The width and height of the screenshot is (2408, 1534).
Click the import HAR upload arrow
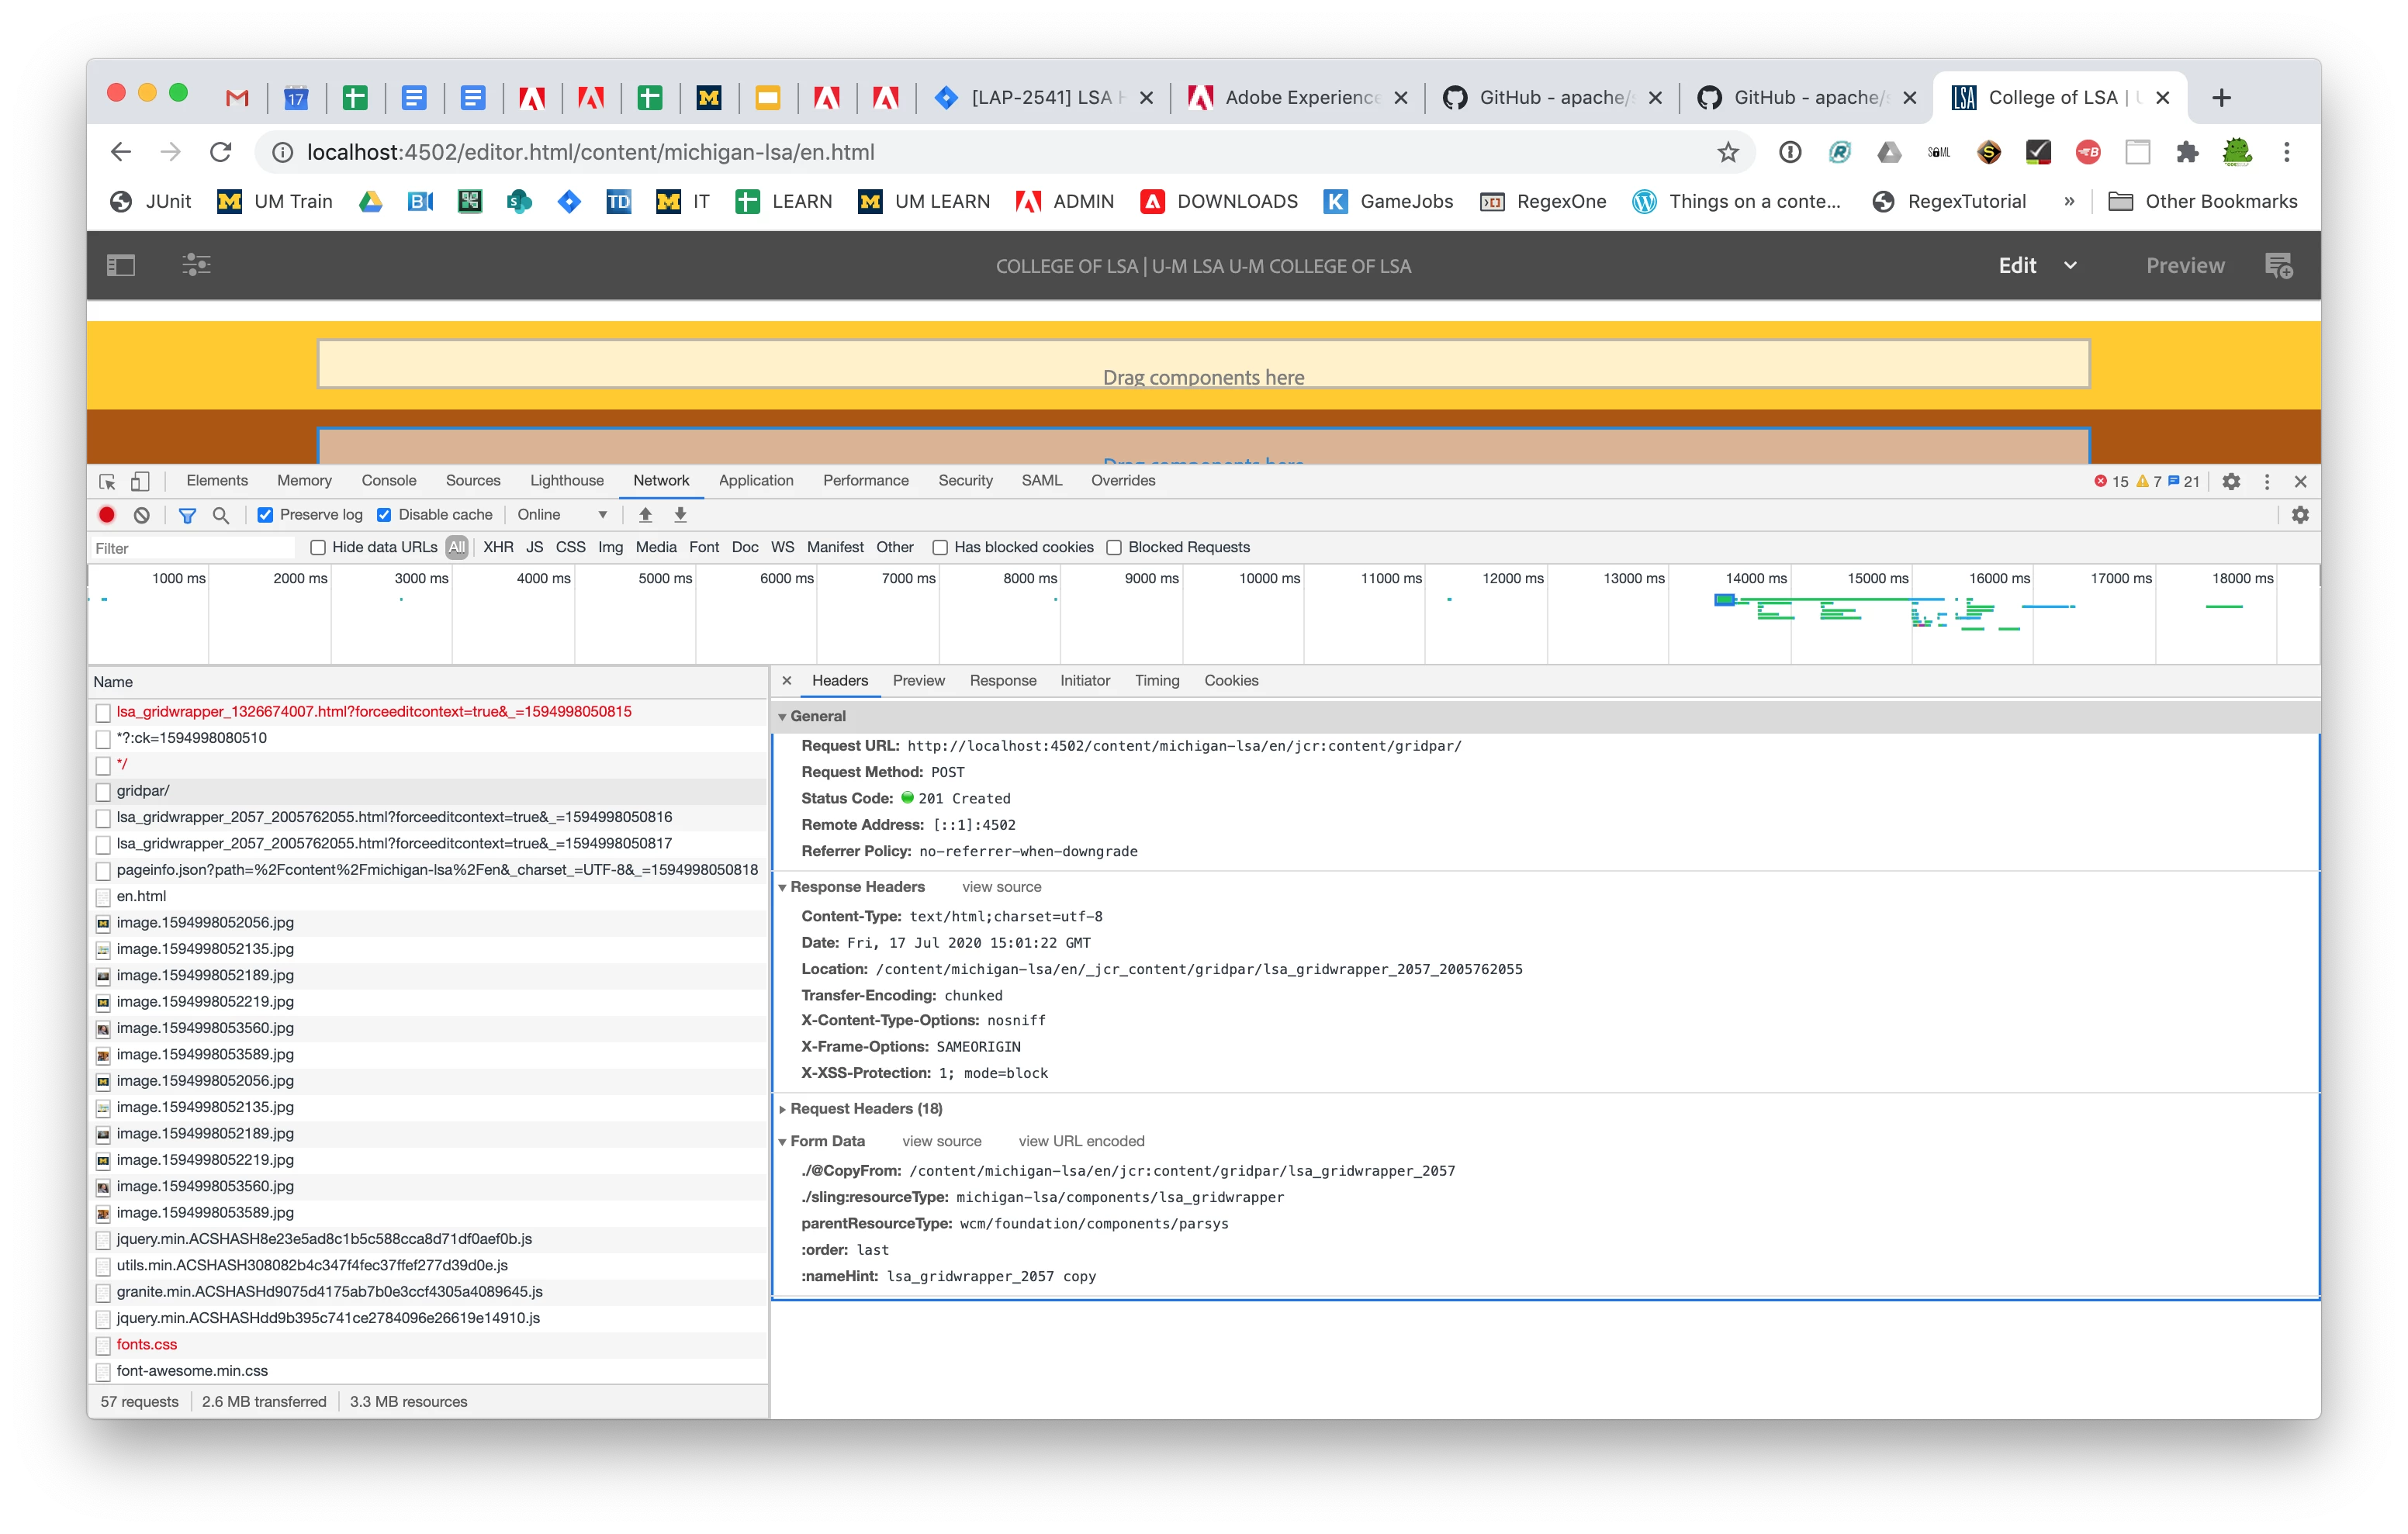point(645,515)
